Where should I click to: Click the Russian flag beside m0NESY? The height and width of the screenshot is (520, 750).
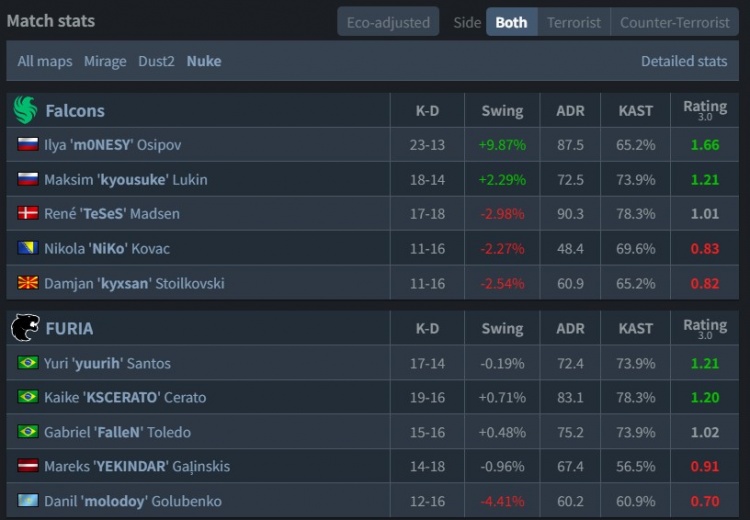pyautogui.click(x=28, y=145)
